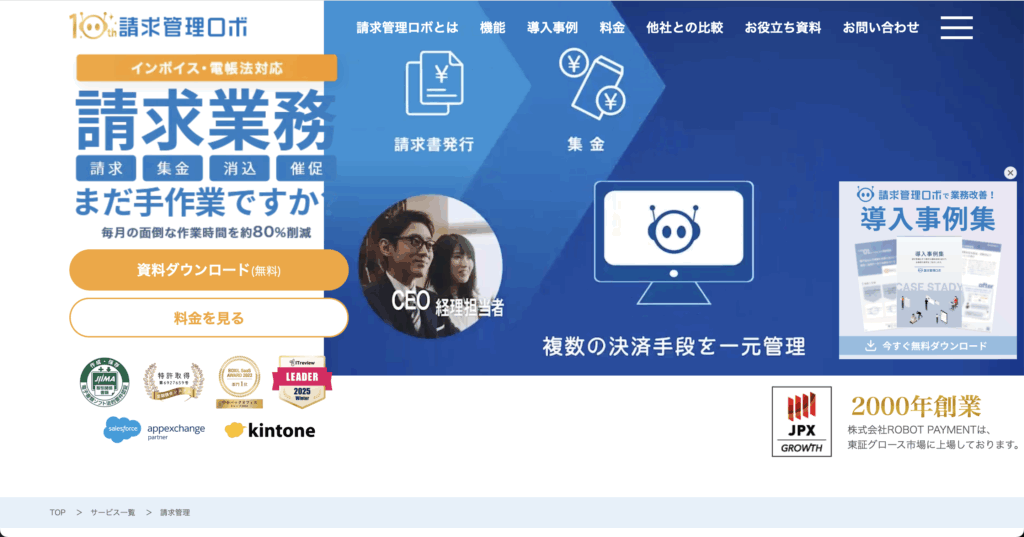Click 今すぐ無料ダウンロード in the popup
The height and width of the screenshot is (537, 1024).
(x=927, y=346)
